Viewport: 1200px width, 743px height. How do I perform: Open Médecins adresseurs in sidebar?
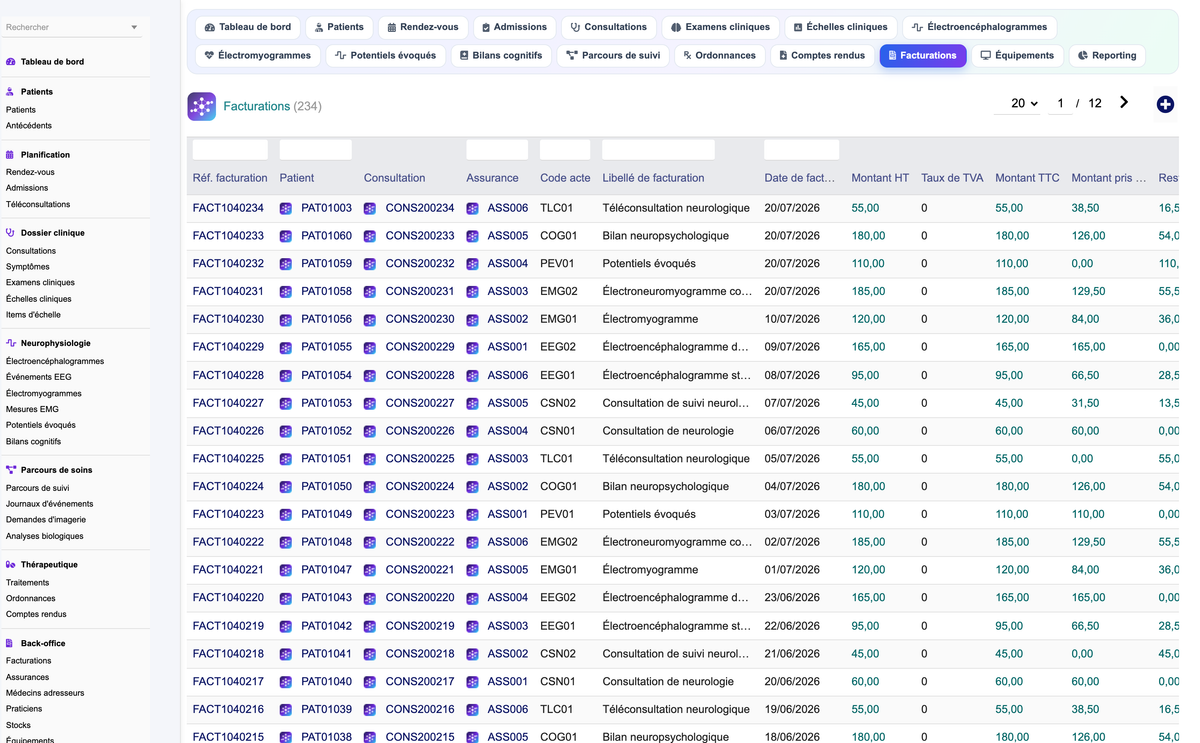click(45, 693)
